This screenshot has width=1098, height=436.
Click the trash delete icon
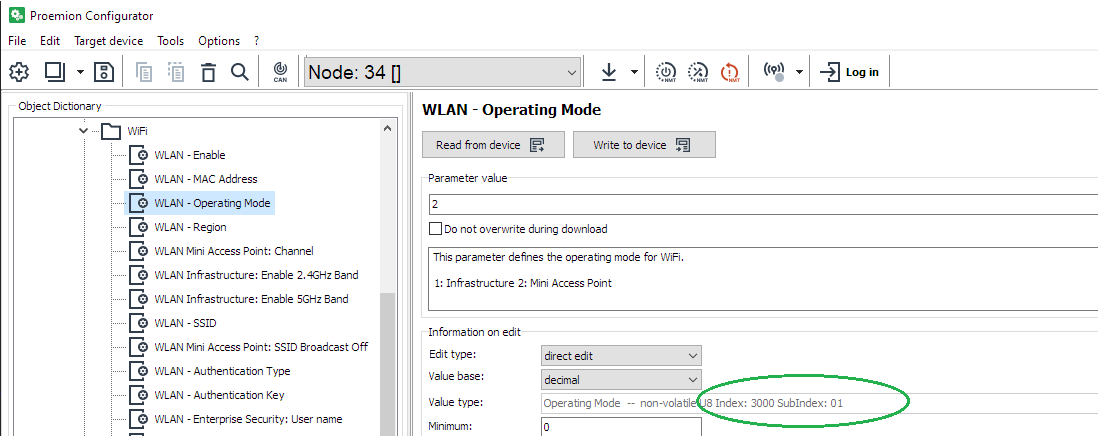pos(208,72)
